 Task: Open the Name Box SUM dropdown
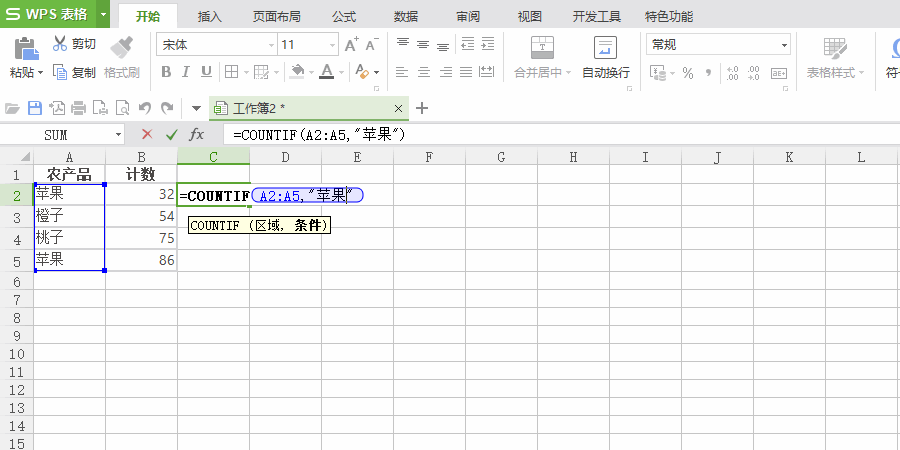(118, 135)
